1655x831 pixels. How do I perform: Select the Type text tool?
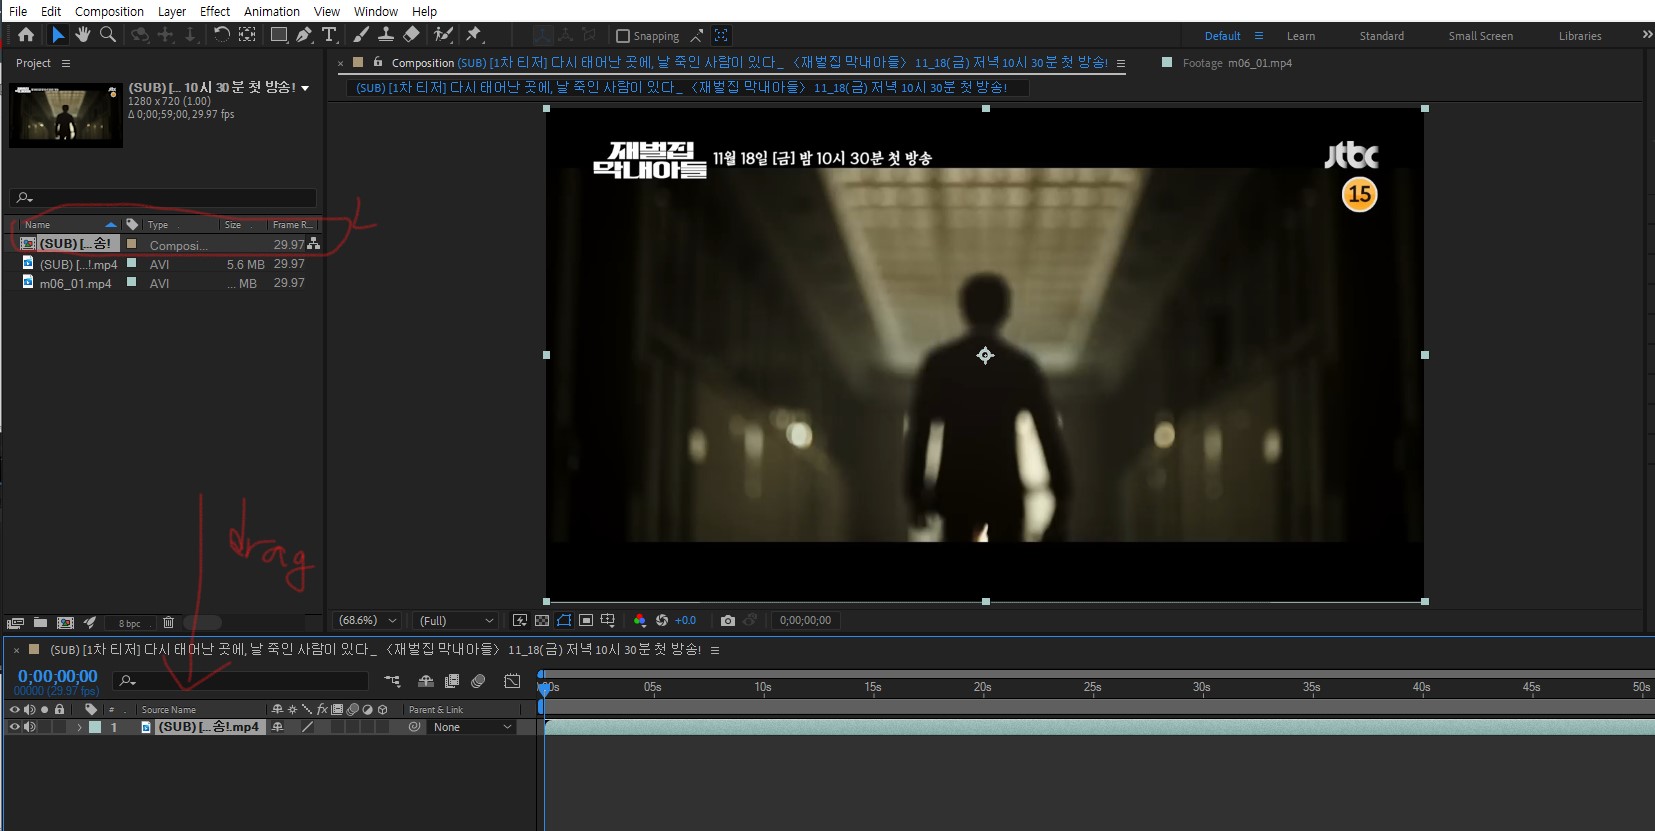(329, 35)
